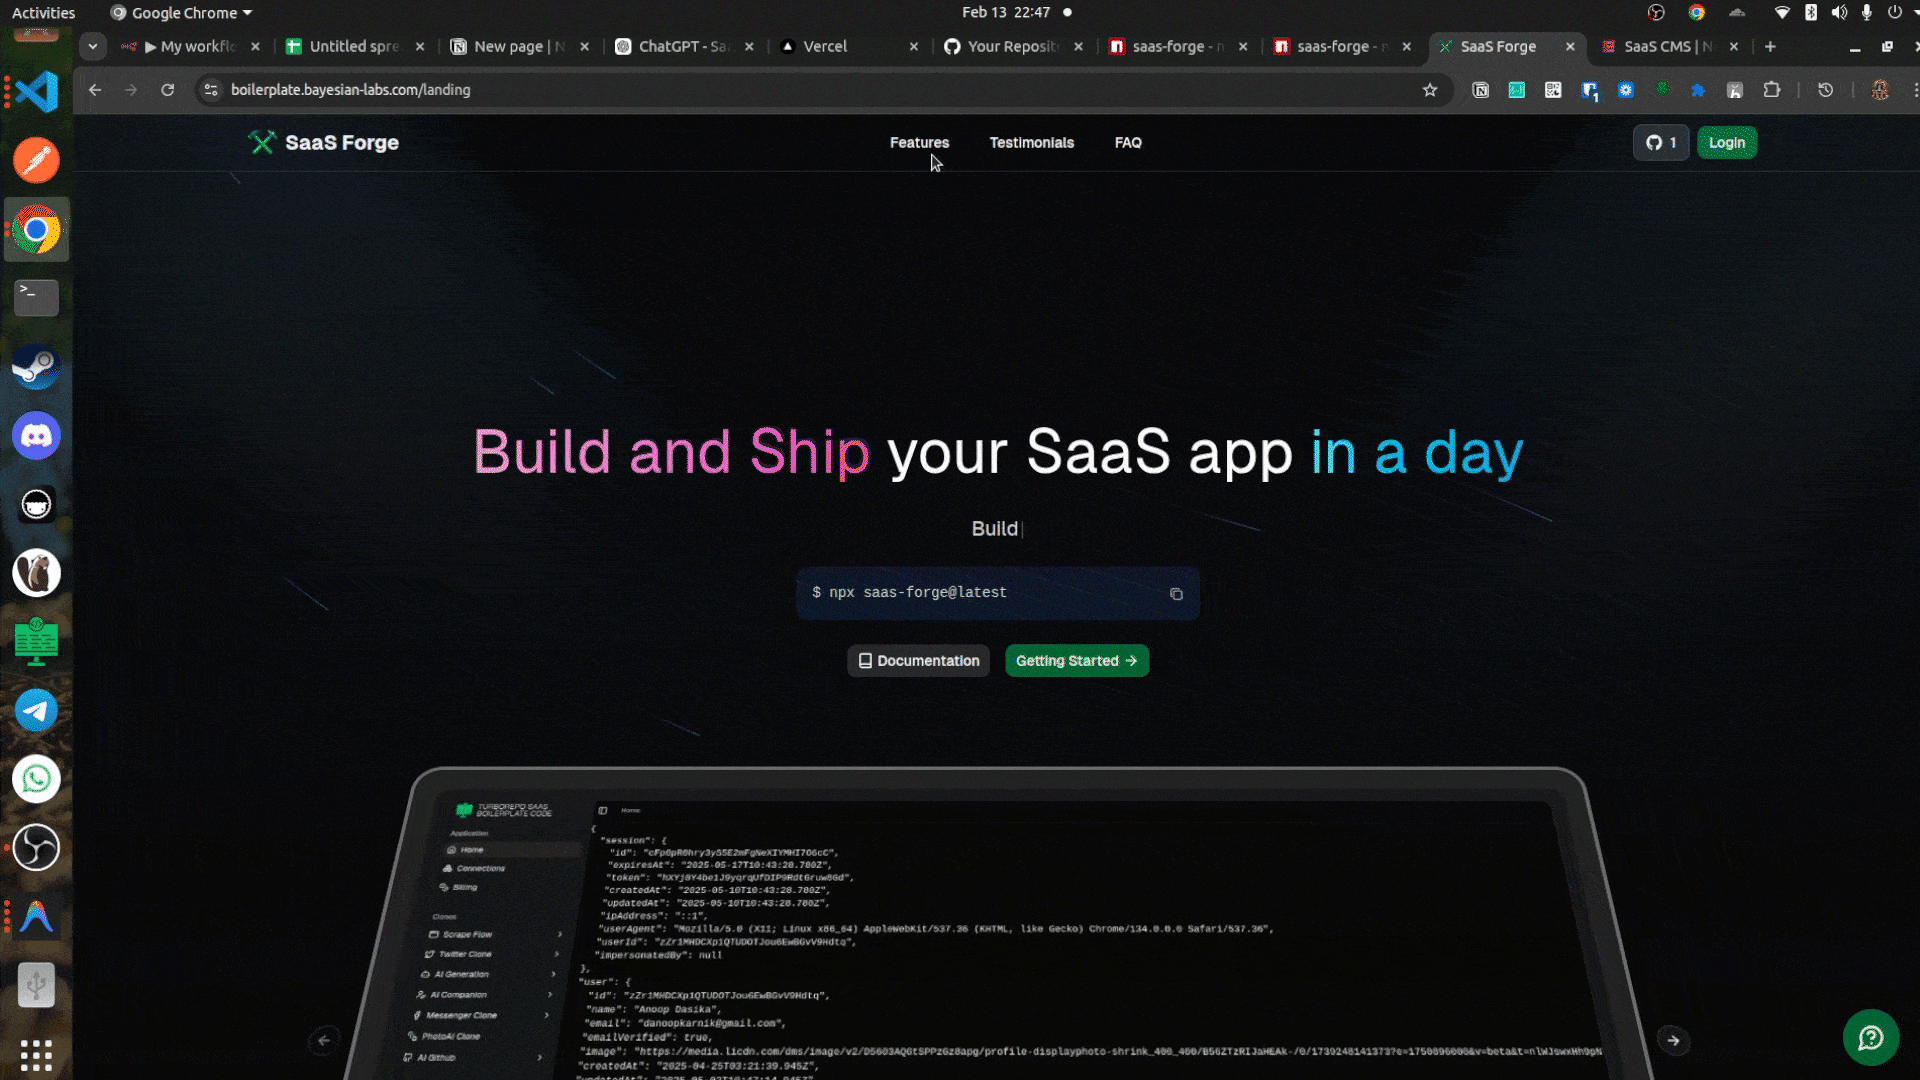This screenshot has height=1080, width=1920.
Task: Open system tray power menu
Action: pyautogui.click(x=1895, y=13)
